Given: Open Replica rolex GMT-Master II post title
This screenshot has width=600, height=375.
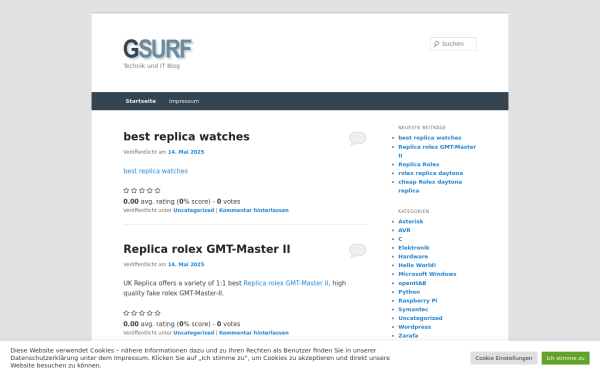Looking at the screenshot, I should tap(207, 249).
